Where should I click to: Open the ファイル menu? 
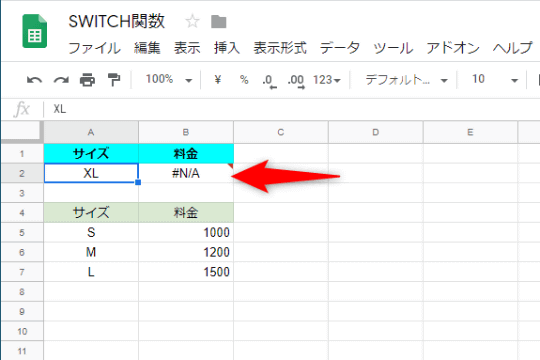click(x=94, y=48)
